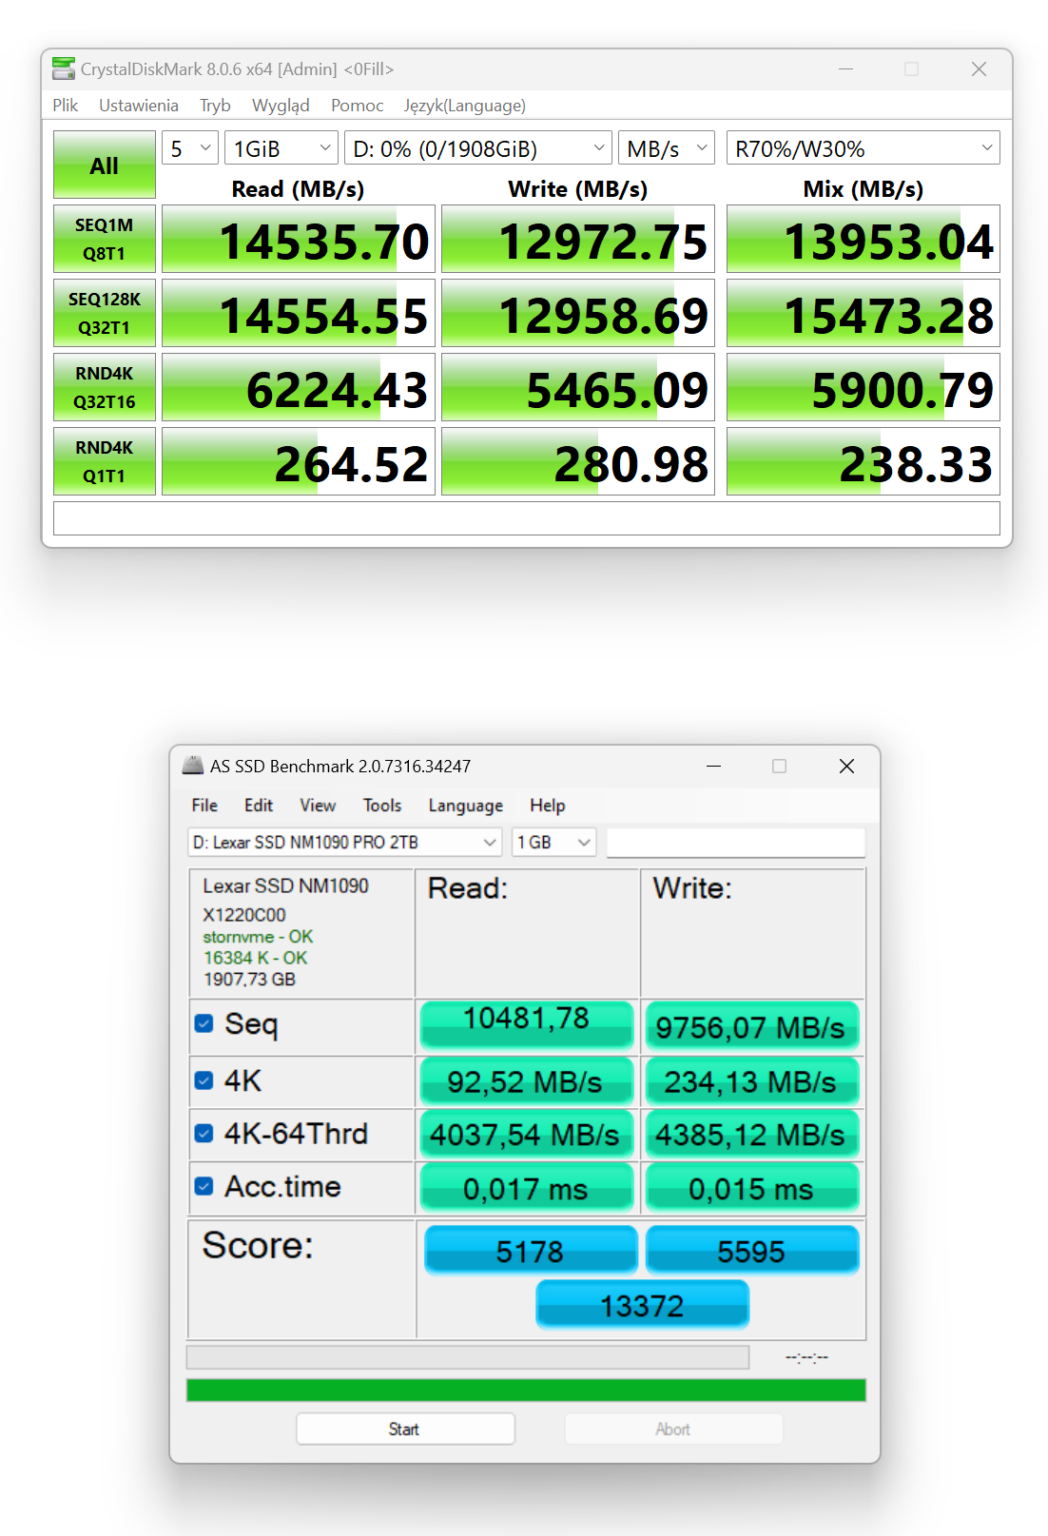Open the test count dropdown showing 5
The image size is (1048, 1536).
point(189,147)
